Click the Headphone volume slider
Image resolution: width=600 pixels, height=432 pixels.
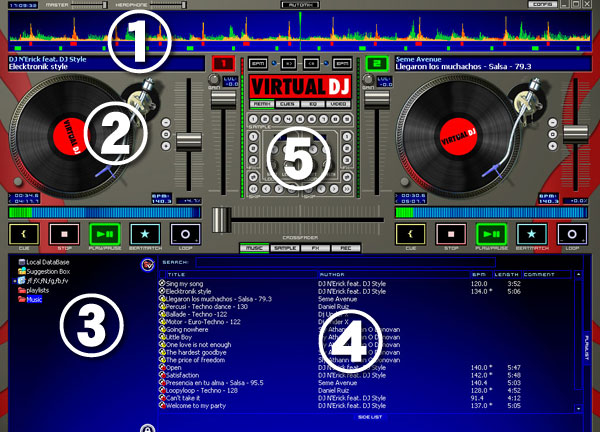[168, 5]
